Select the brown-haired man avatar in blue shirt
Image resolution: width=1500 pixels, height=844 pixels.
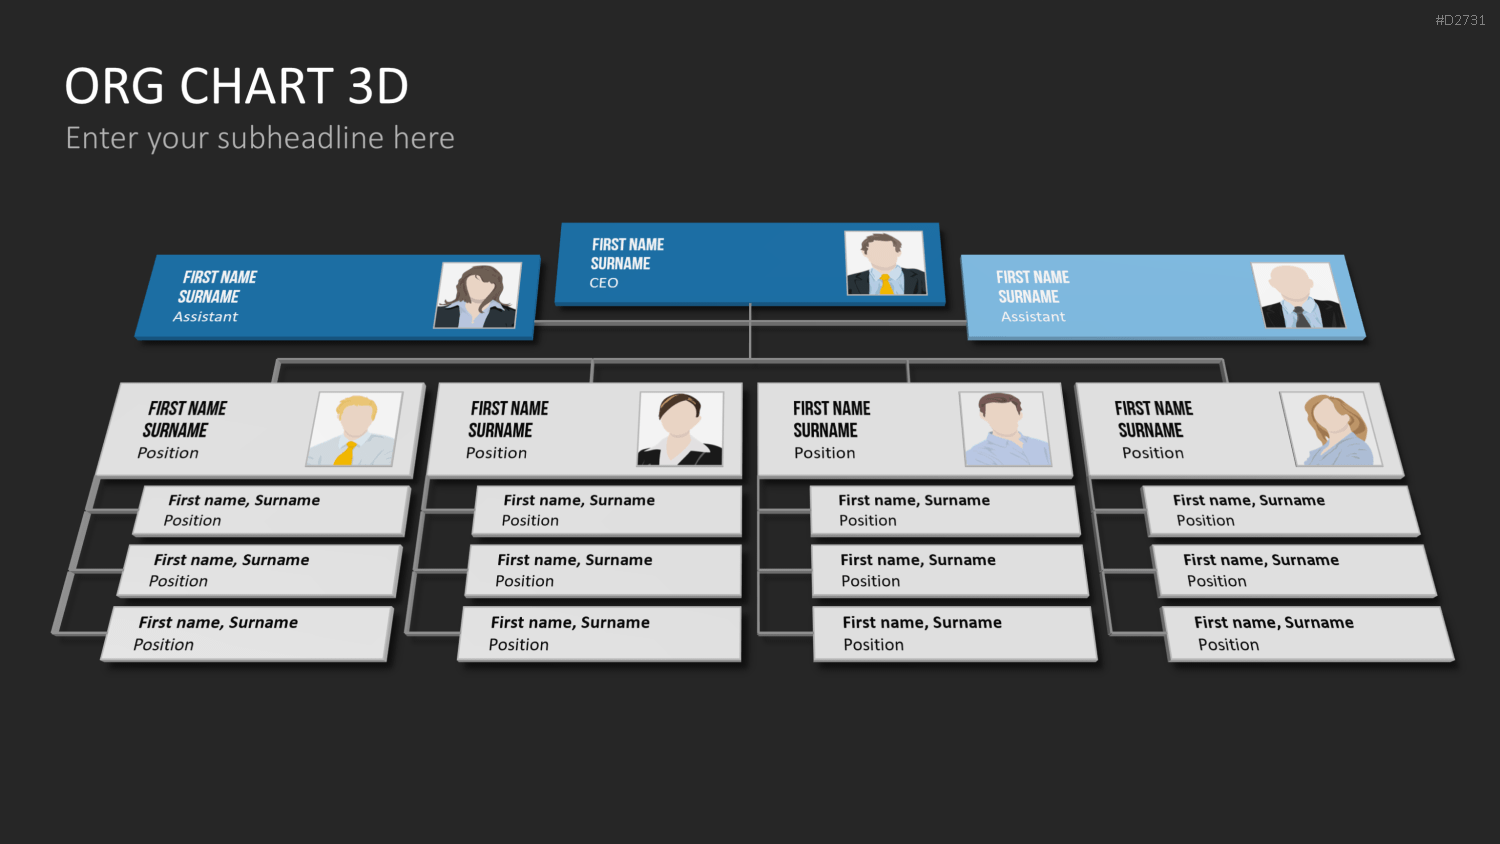[1005, 429]
